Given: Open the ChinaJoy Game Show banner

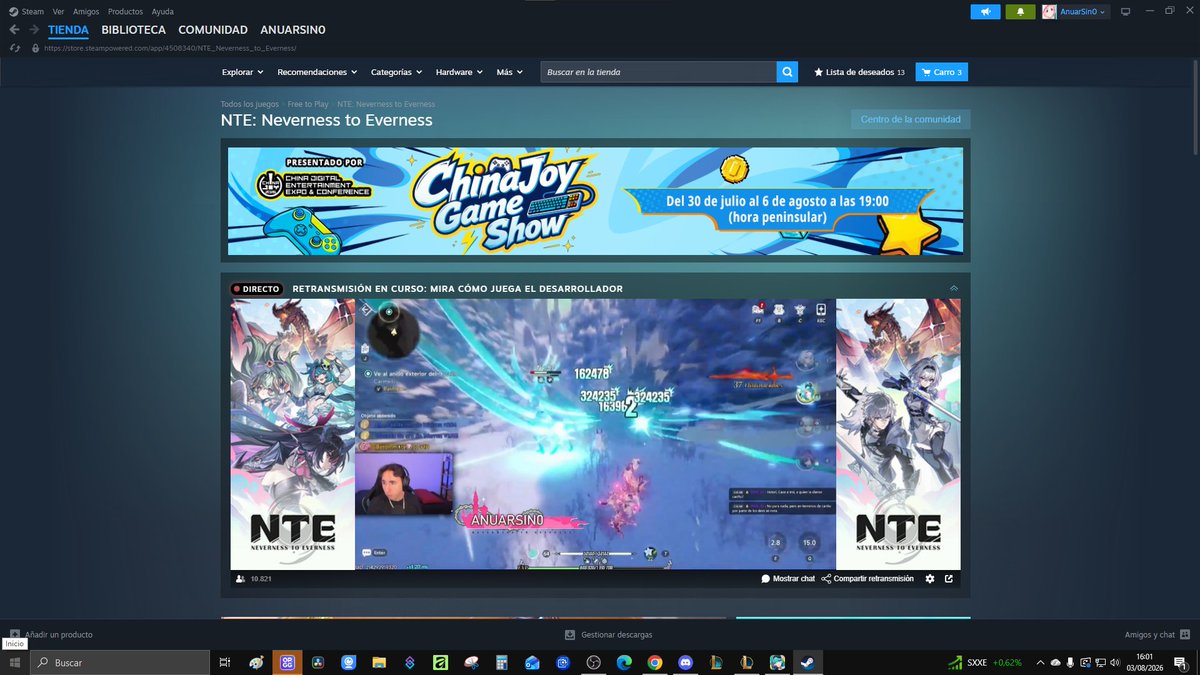Looking at the screenshot, I should point(595,201).
